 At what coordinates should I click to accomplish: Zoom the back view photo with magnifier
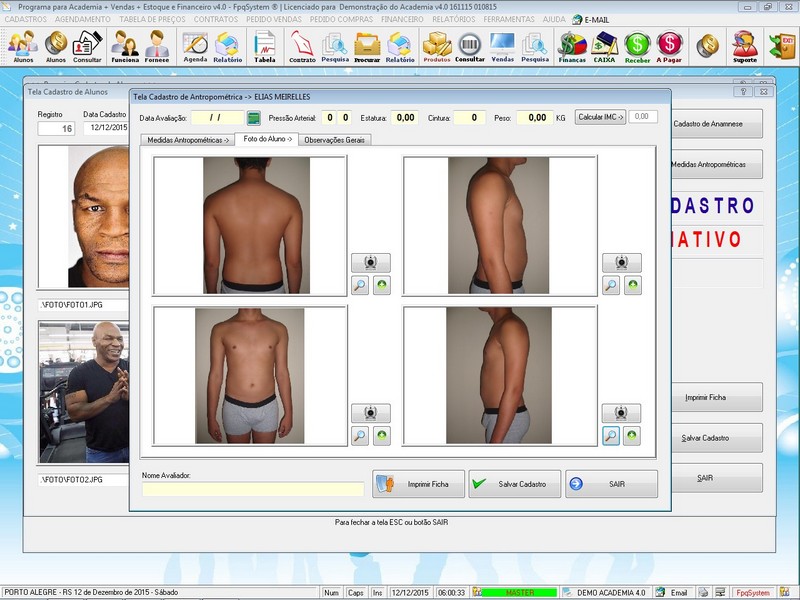pyautogui.click(x=360, y=285)
